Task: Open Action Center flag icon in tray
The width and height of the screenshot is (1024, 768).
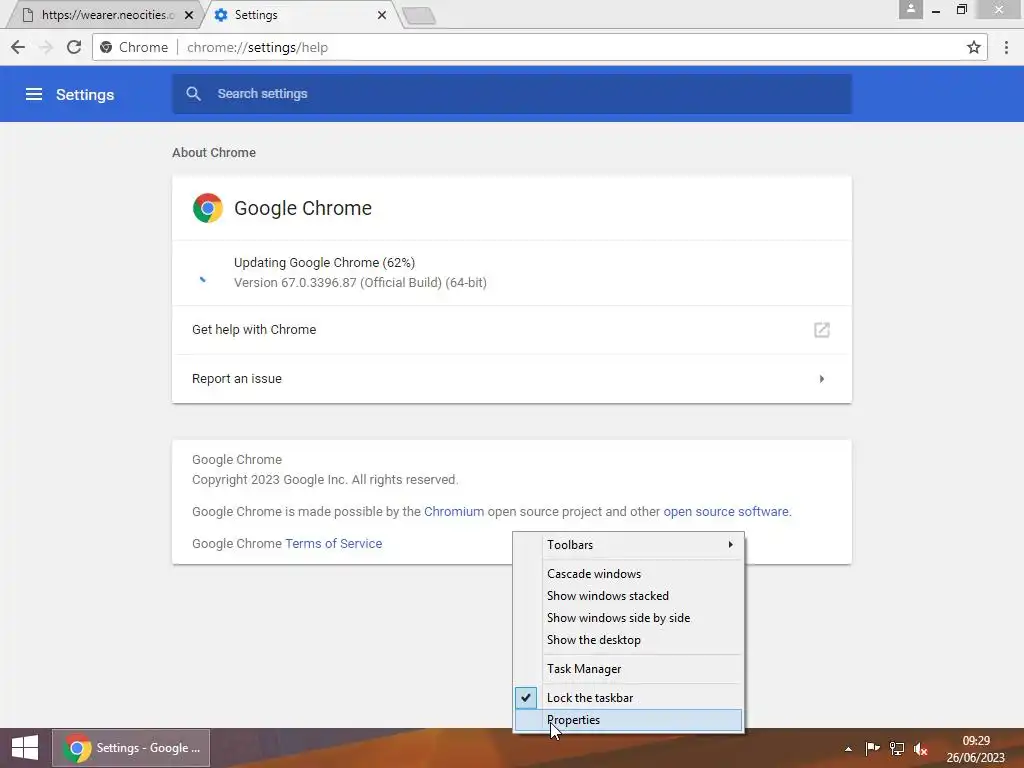Action: [x=872, y=749]
